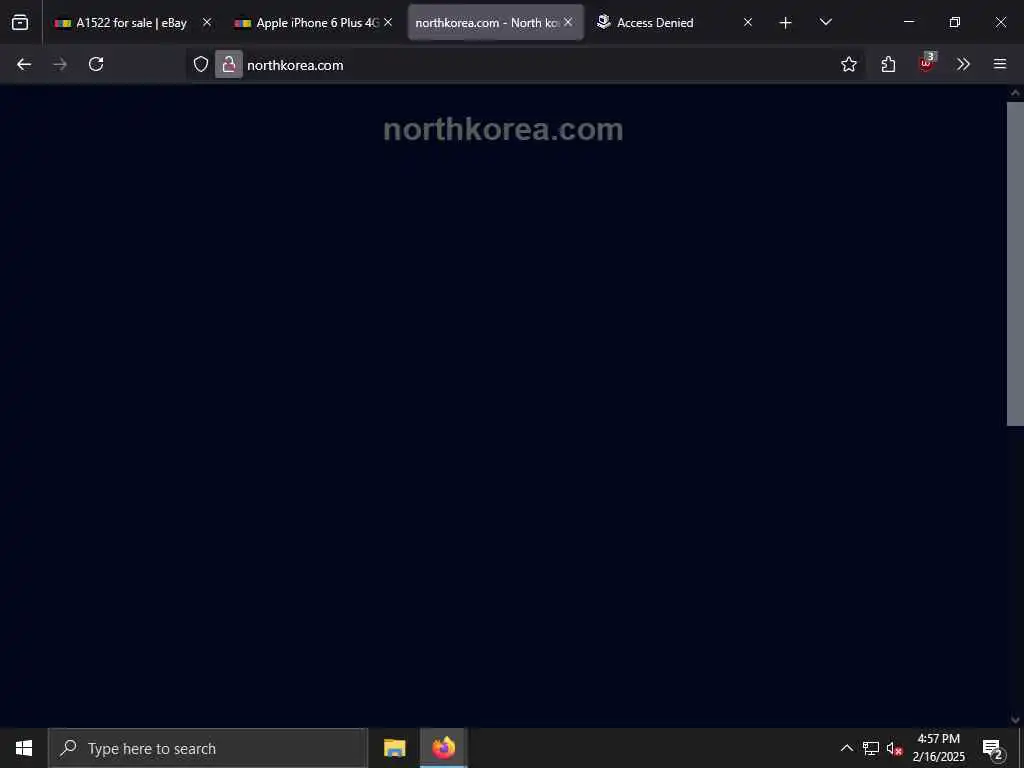Viewport: 1024px width, 768px height.
Task: Open a new tab with plus
Action: pyautogui.click(x=786, y=23)
